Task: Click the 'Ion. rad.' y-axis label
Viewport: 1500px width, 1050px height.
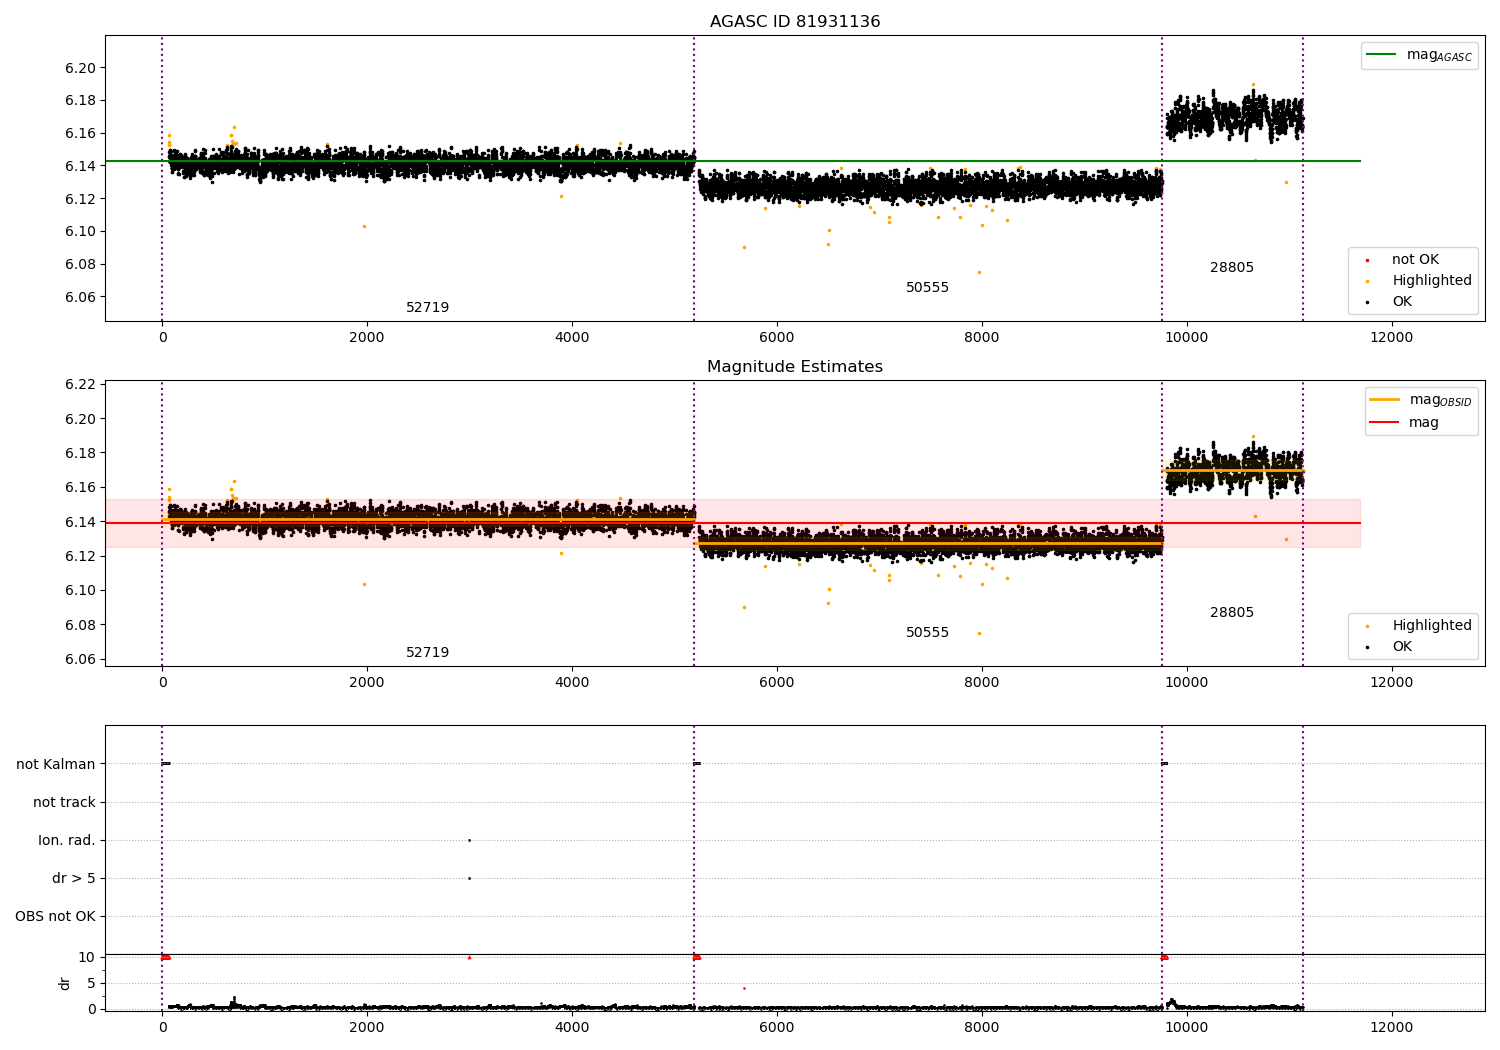Action: [67, 840]
